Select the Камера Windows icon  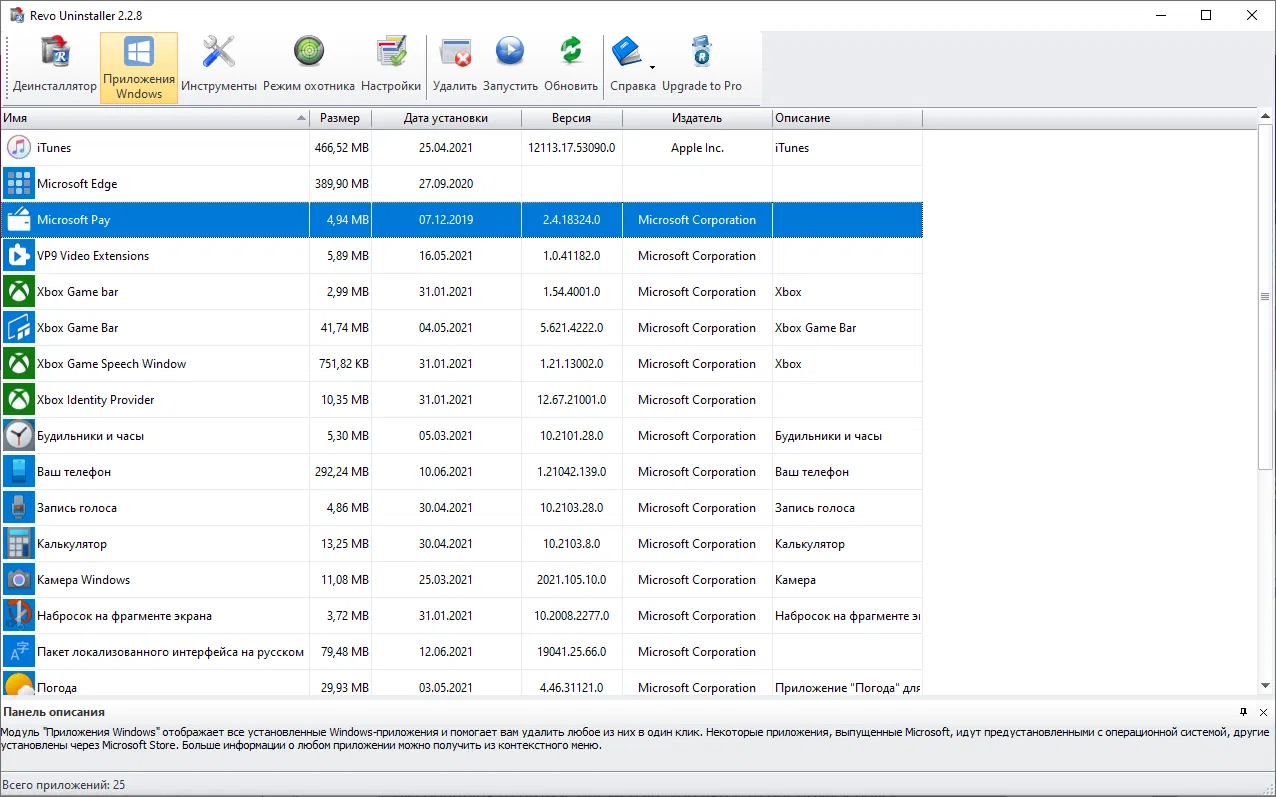coord(19,580)
